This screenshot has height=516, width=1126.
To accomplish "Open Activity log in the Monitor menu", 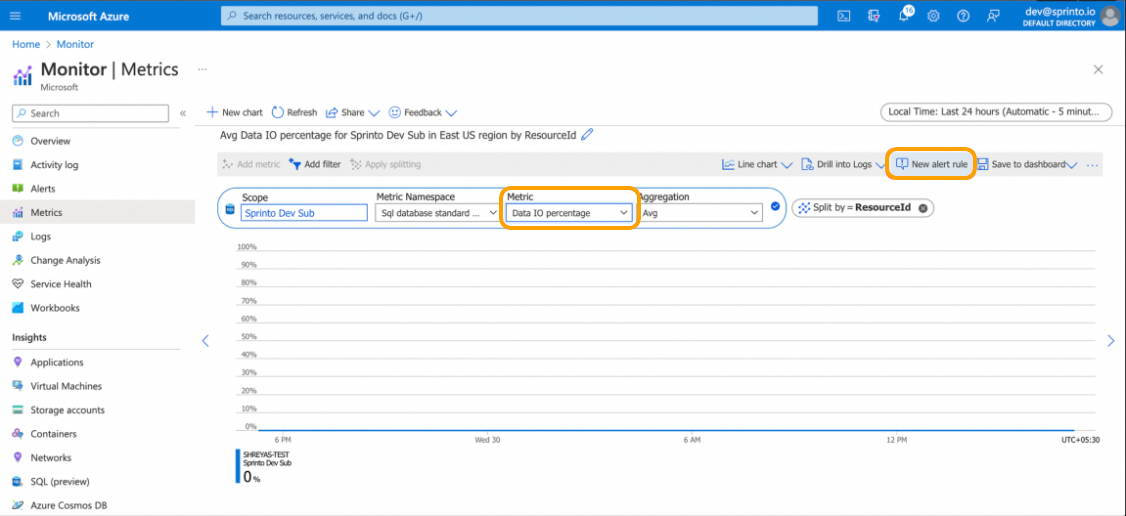I will click(55, 165).
